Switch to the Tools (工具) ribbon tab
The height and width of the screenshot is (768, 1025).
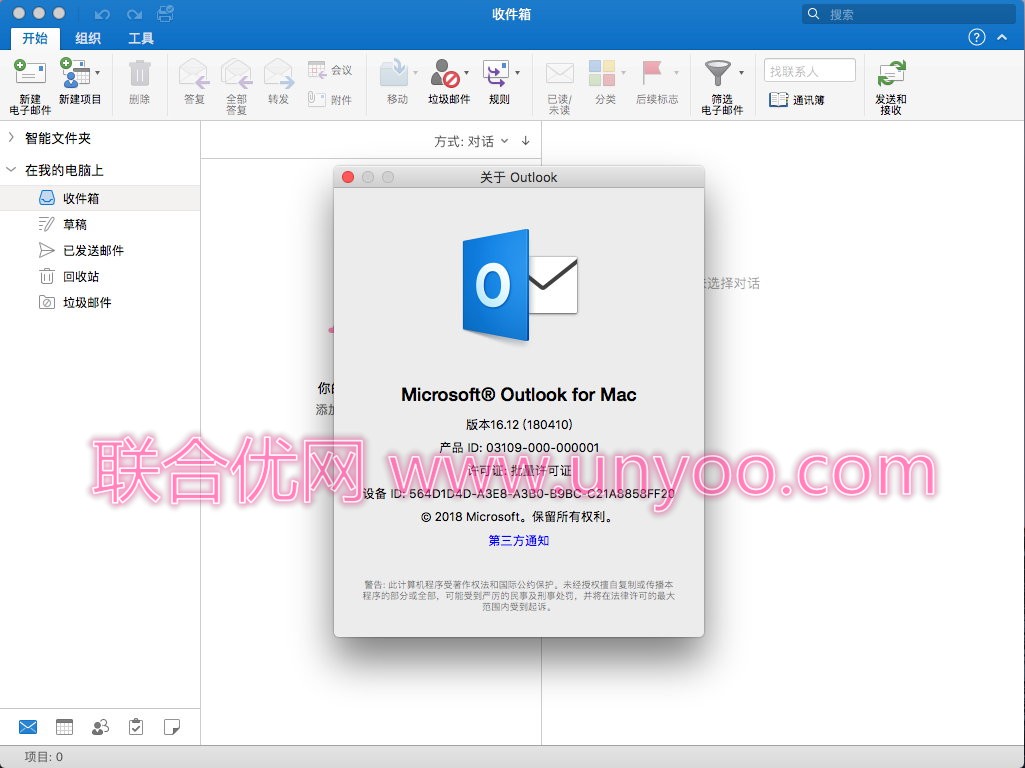[141, 38]
